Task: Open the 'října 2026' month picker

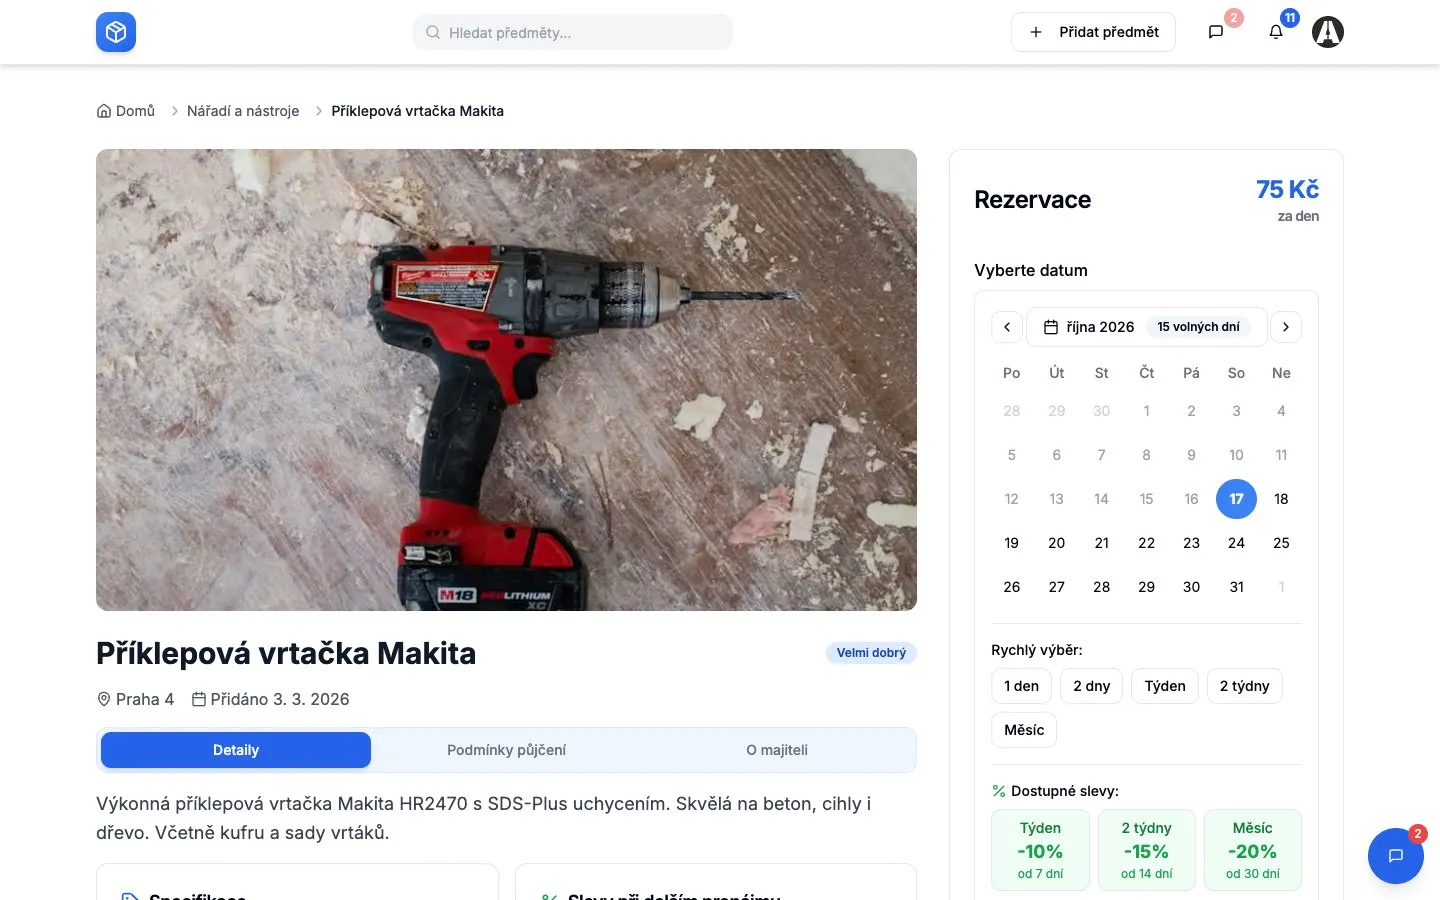Action: (x=1147, y=327)
